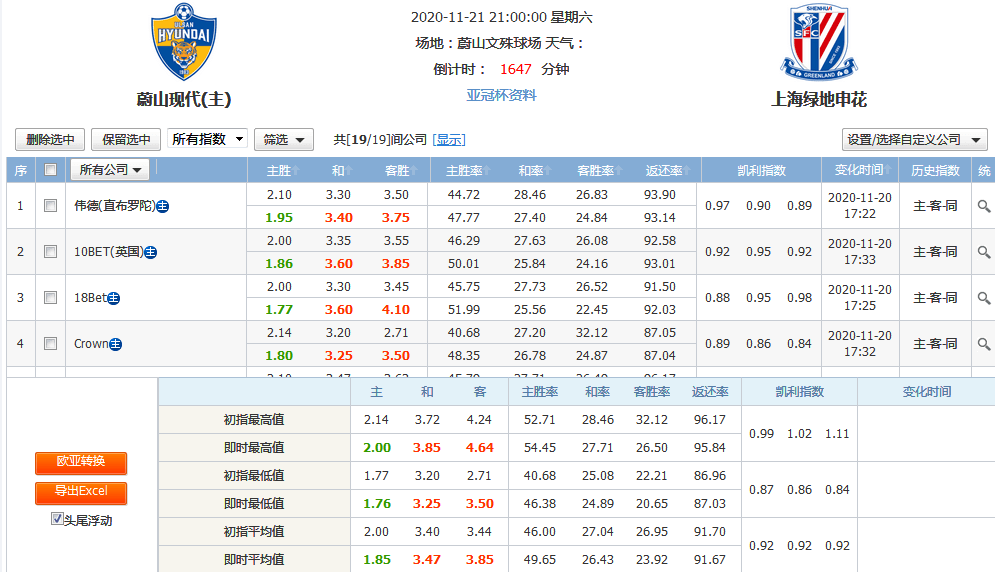Click Shanghai Shenhua team crest
995x572 pixels.
tap(819, 43)
